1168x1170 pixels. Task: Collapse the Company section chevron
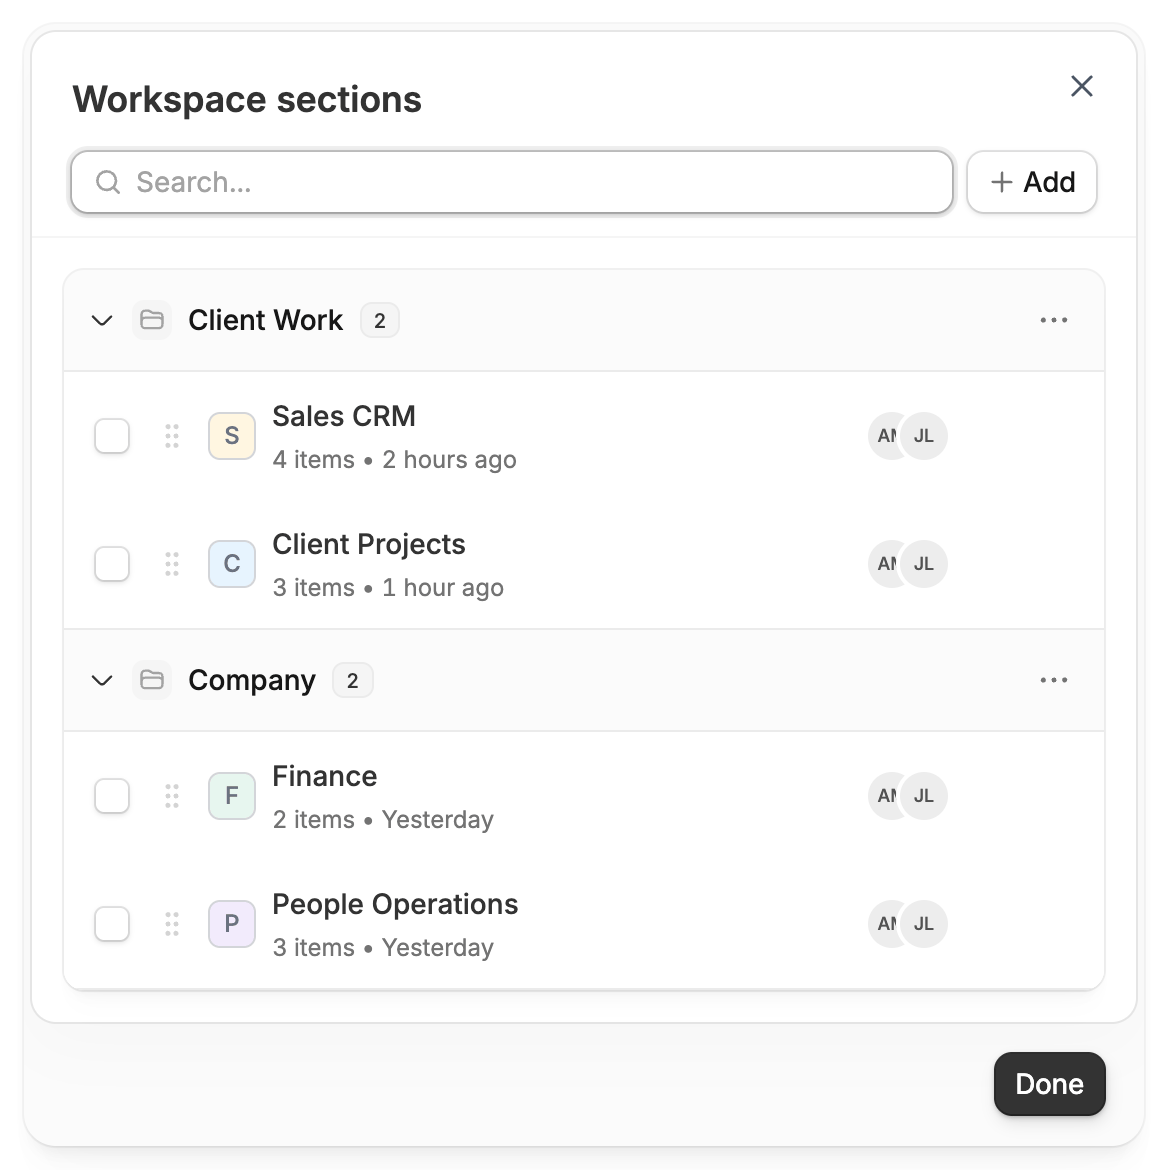pyautogui.click(x=102, y=681)
